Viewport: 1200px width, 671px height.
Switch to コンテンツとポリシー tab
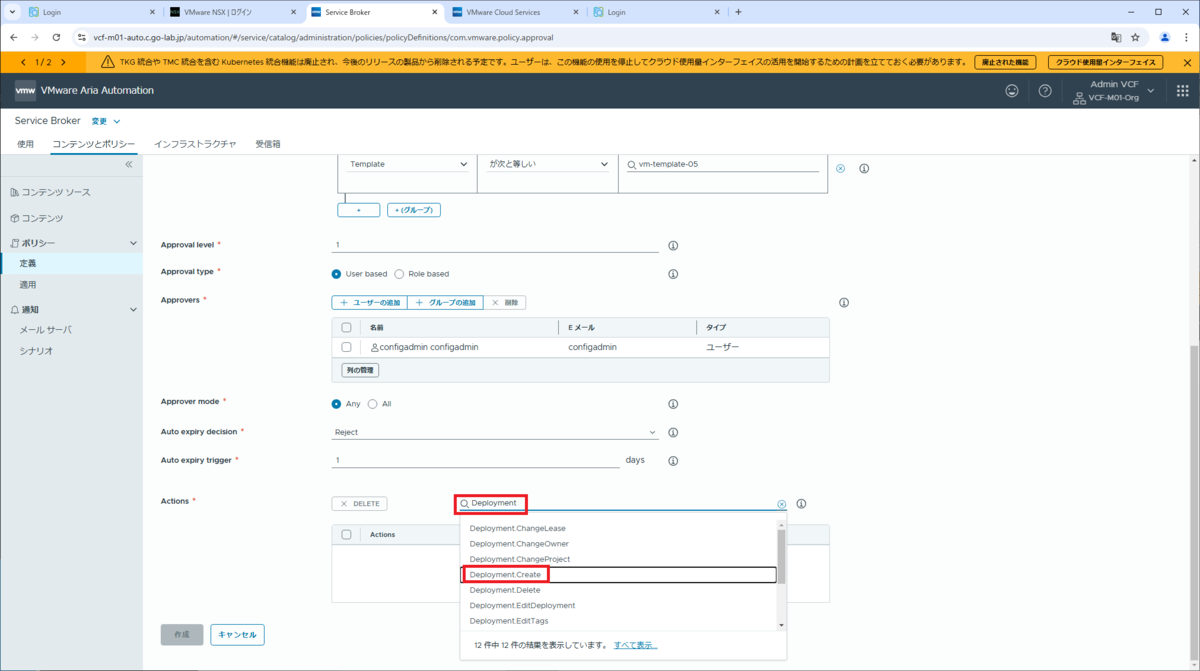point(94,144)
